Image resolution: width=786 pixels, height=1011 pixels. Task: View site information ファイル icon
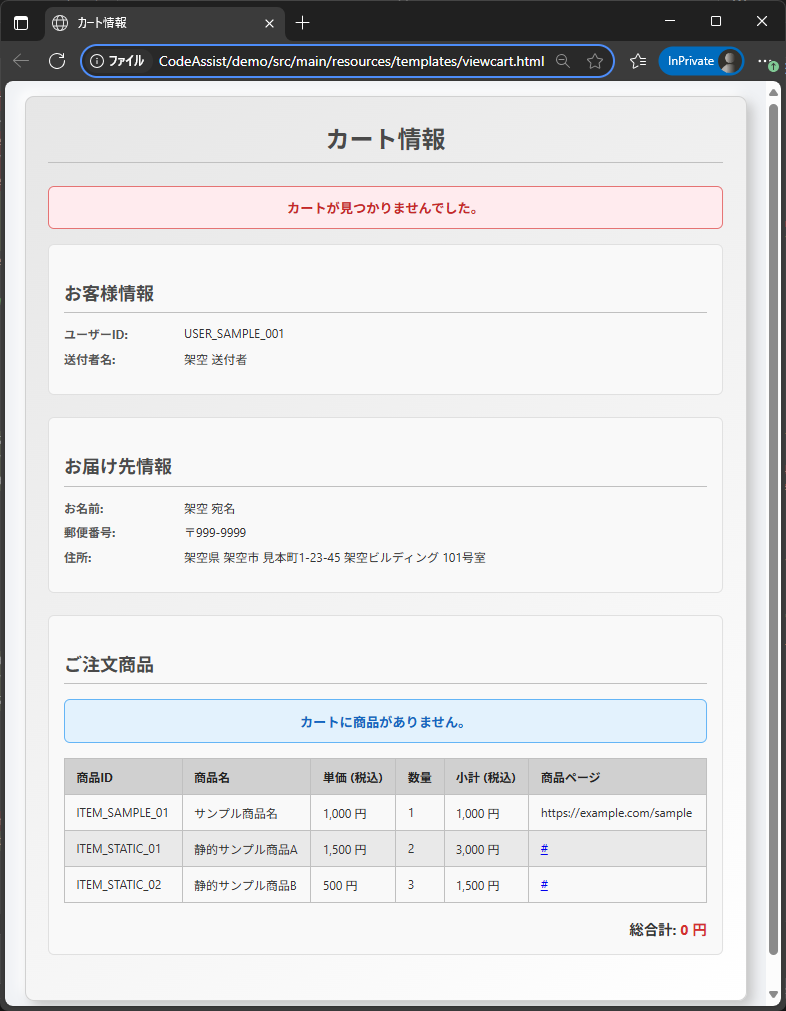117,61
